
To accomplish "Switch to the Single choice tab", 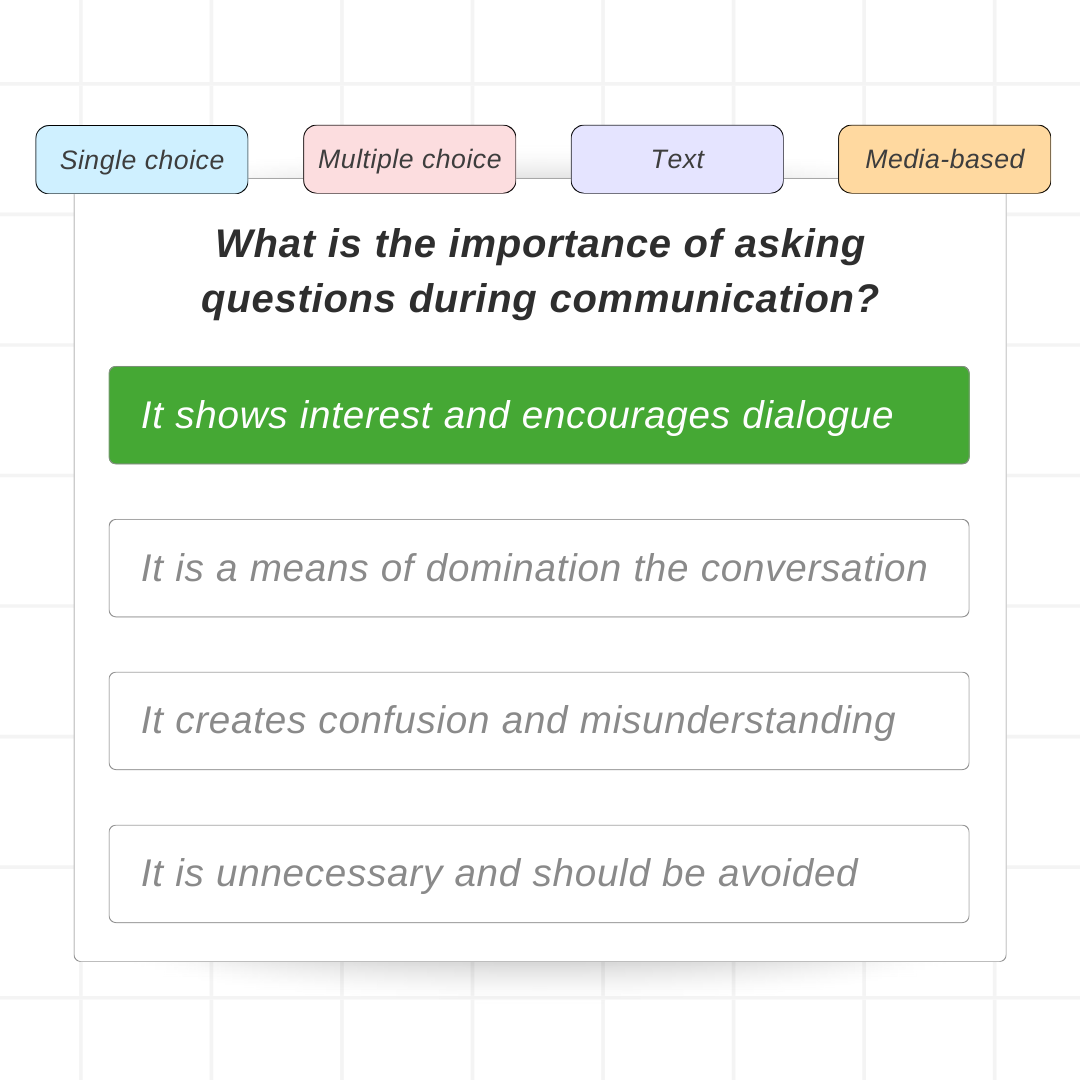I will 142,160.
